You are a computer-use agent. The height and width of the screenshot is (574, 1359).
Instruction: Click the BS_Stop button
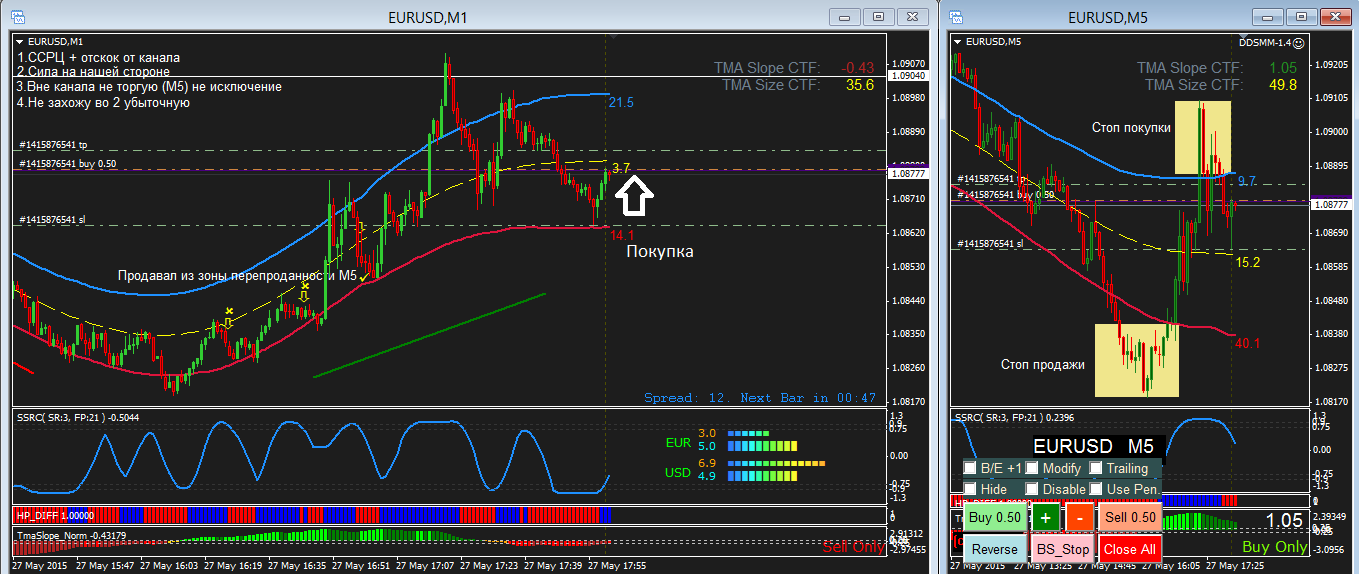pos(1062,549)
